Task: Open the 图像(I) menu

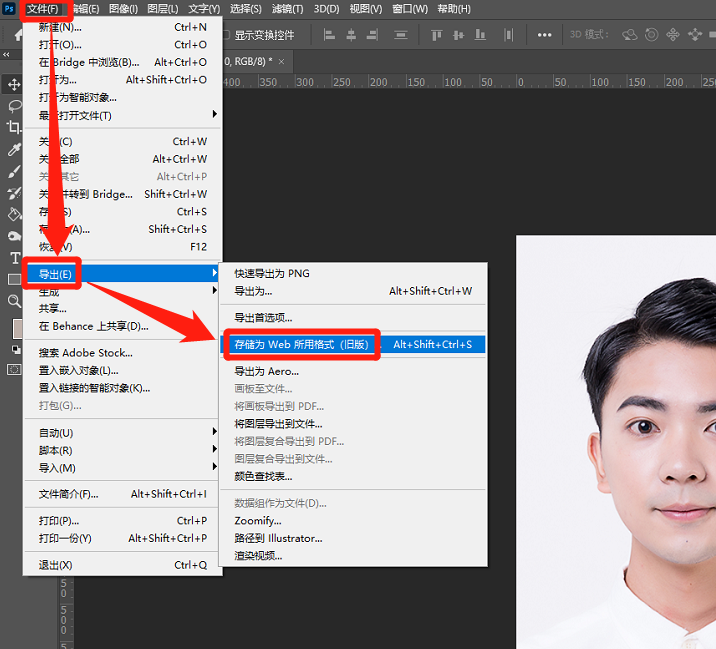Action: coord(123,9)
